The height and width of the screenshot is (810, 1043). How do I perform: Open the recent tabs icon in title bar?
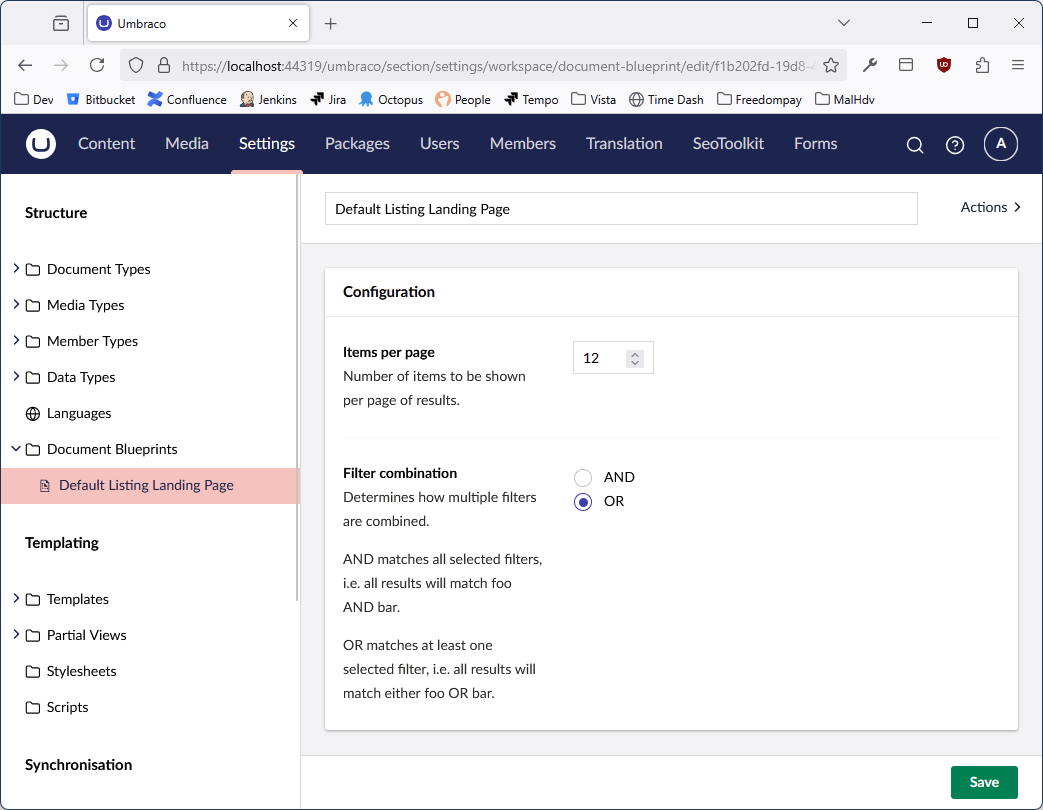61,23
